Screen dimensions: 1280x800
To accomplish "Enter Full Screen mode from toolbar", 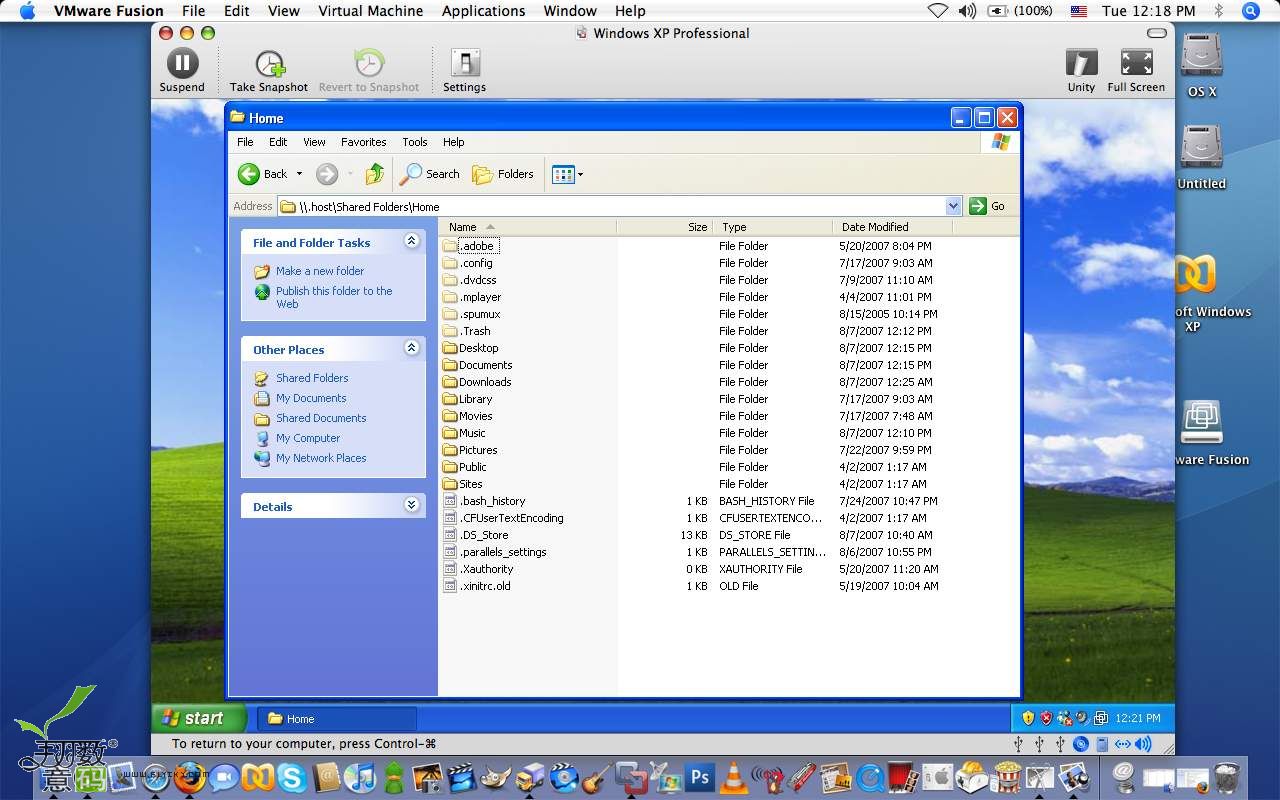I will (1136, 63).
